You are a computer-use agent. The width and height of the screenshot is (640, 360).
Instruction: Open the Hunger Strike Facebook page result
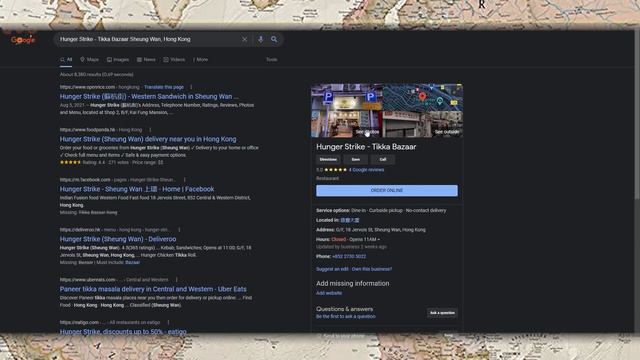(137, 189)
